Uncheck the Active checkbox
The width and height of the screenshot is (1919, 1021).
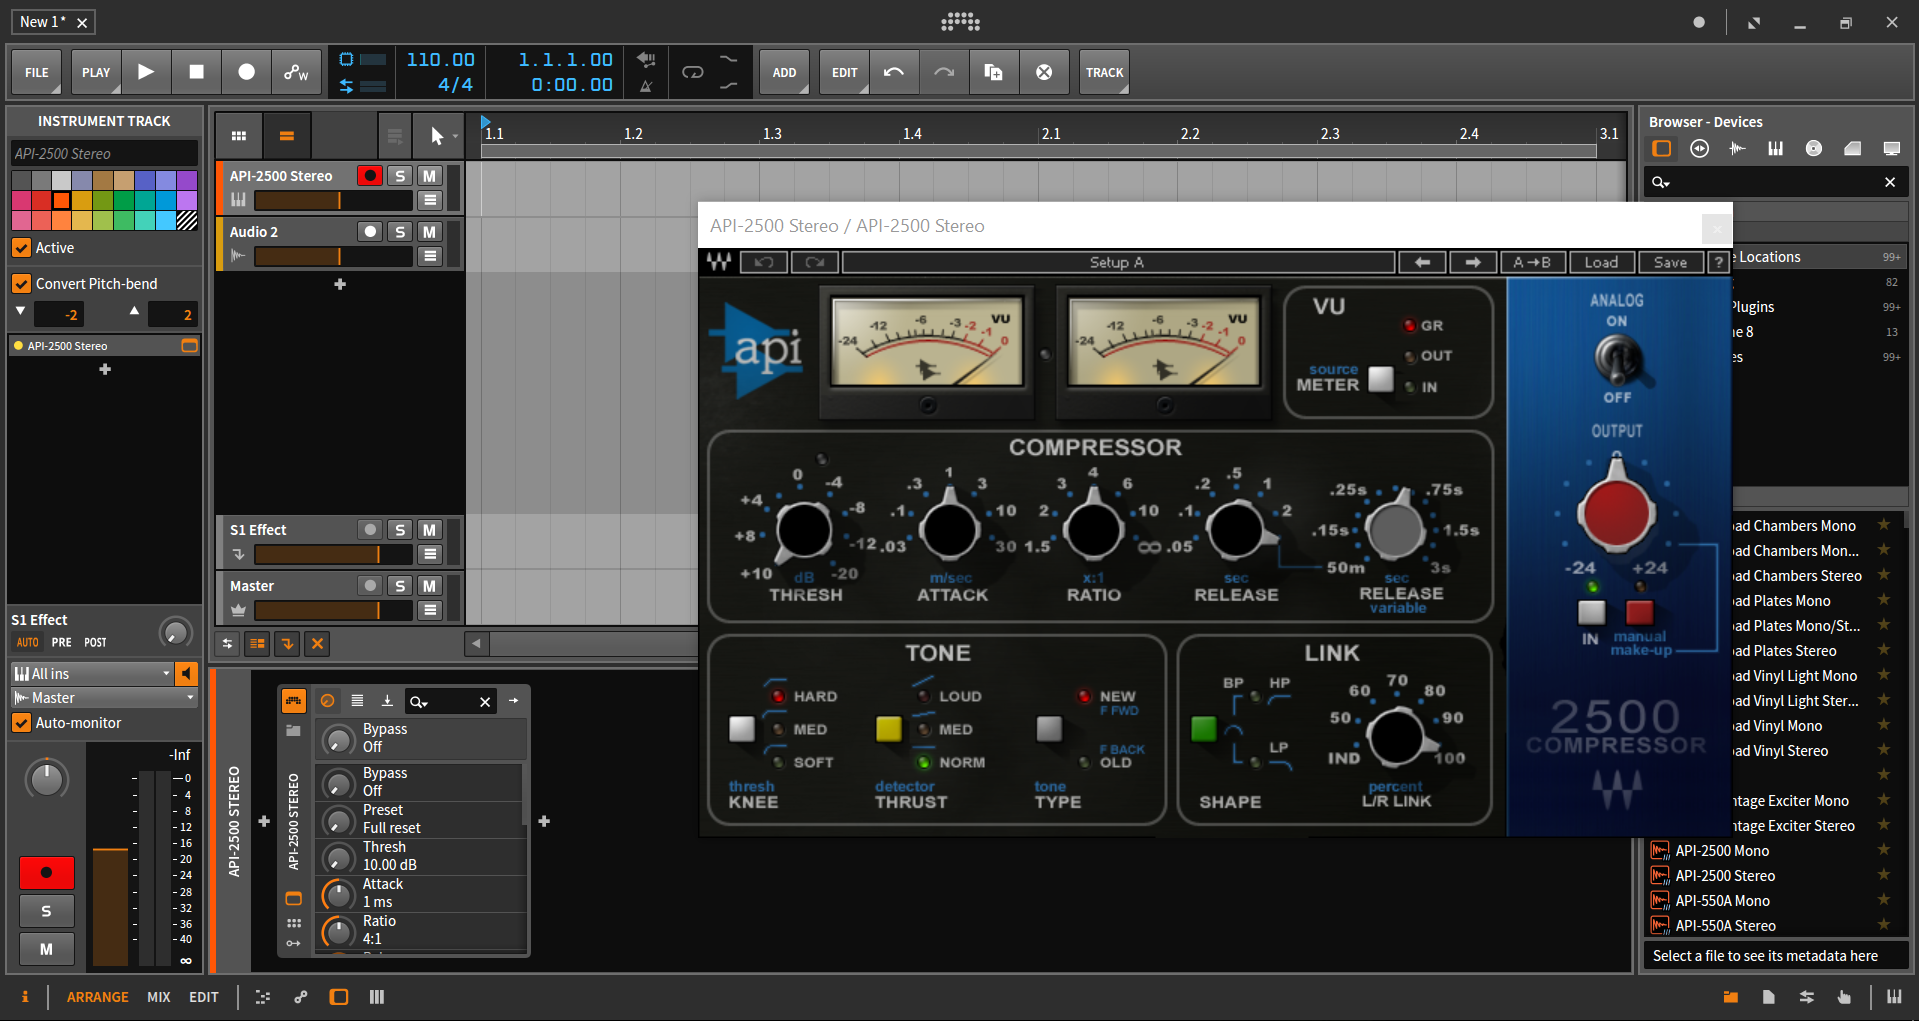pyautogui.click(x=21, y=248)
